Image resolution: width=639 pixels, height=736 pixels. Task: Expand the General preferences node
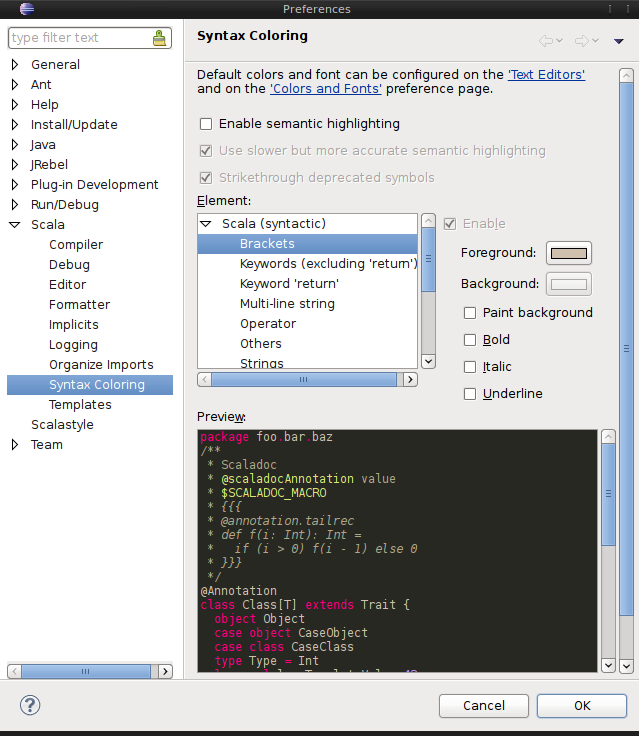click(15, 64)
